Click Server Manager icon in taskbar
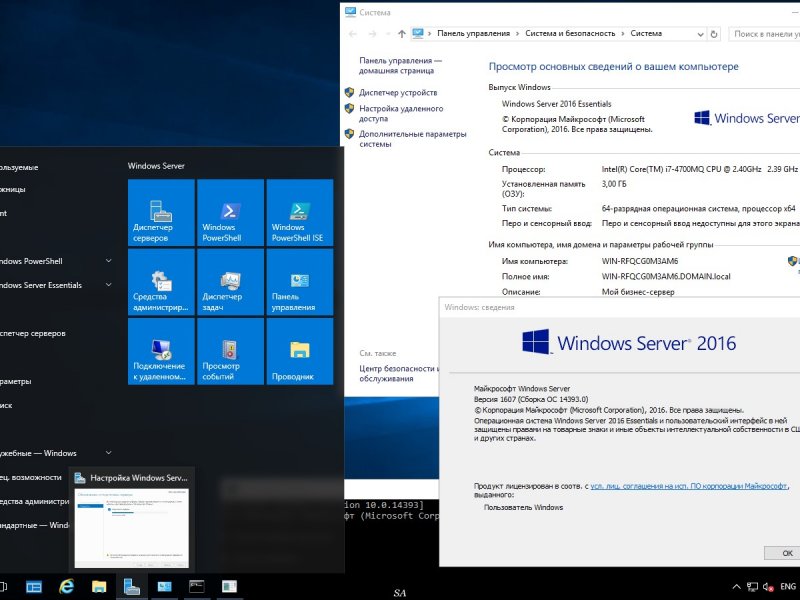This screenshot has height=600, width=800. [x=34, y=587]
